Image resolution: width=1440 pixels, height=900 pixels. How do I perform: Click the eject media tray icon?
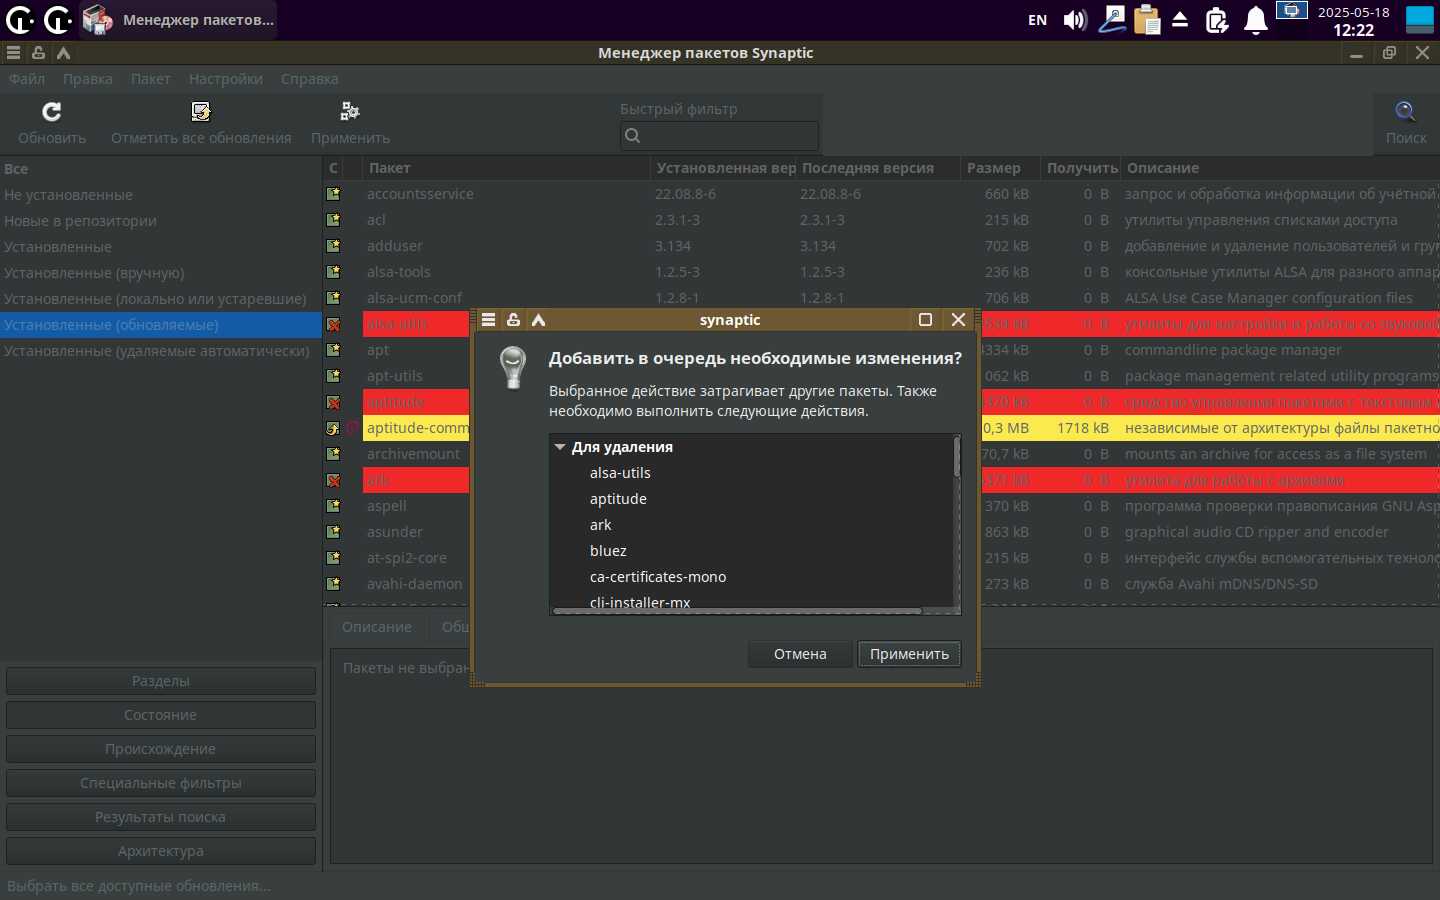pyautogui.click(x=1180, y=20)
